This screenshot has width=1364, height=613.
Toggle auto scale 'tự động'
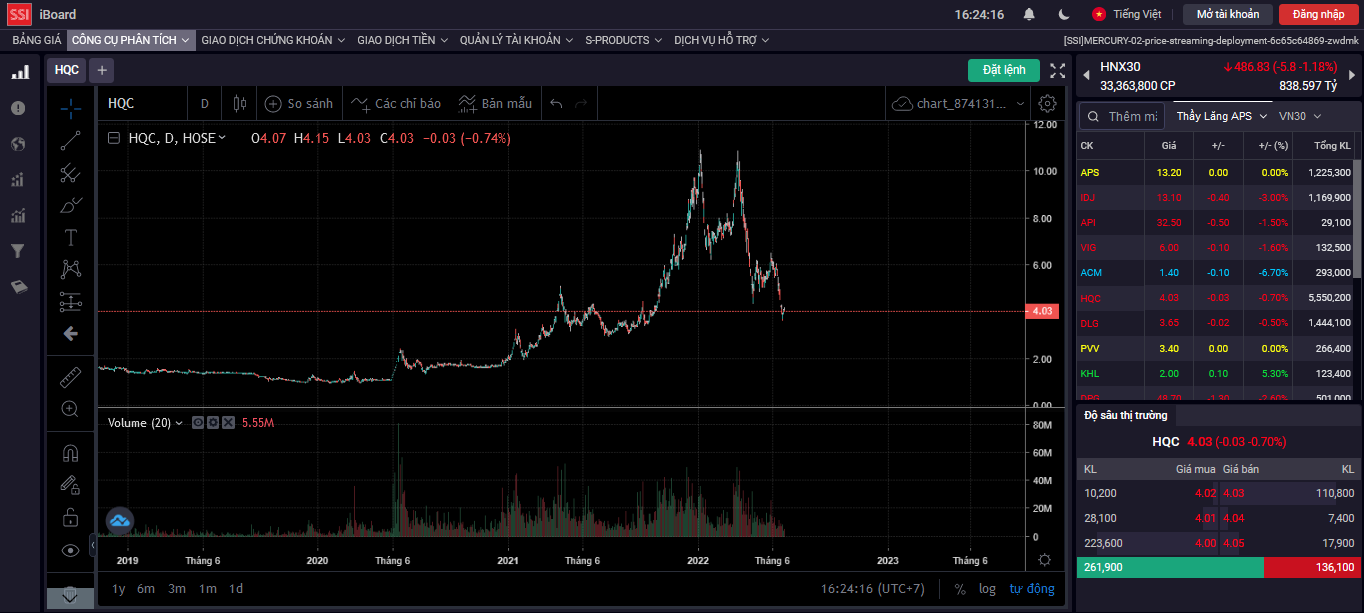point(1031,589)
